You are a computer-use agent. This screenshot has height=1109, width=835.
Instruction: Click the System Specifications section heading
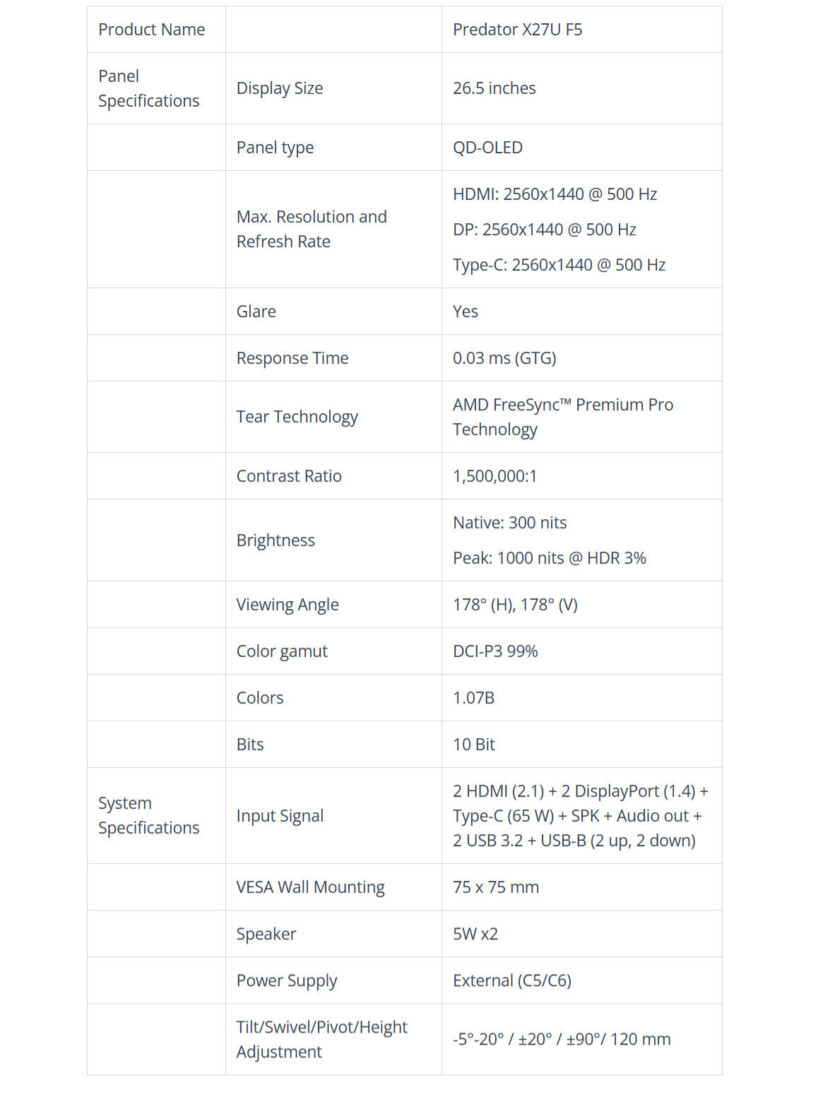click(148, 815)
